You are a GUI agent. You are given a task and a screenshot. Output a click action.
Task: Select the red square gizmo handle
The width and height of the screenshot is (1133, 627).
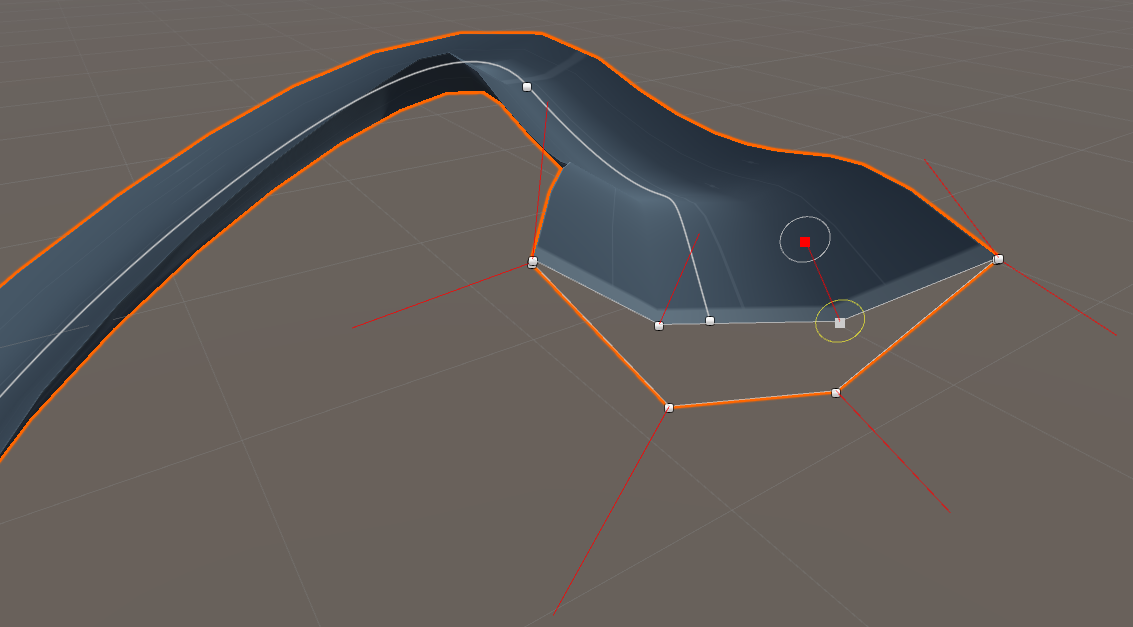(x=803, y=242)
